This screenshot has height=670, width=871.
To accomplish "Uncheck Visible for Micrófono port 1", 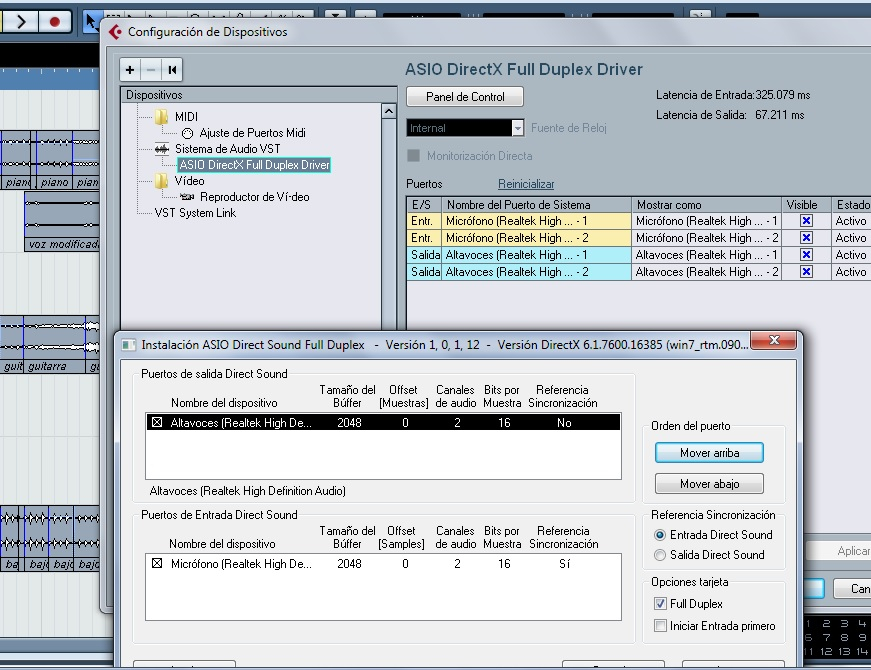I will point(806,221).
